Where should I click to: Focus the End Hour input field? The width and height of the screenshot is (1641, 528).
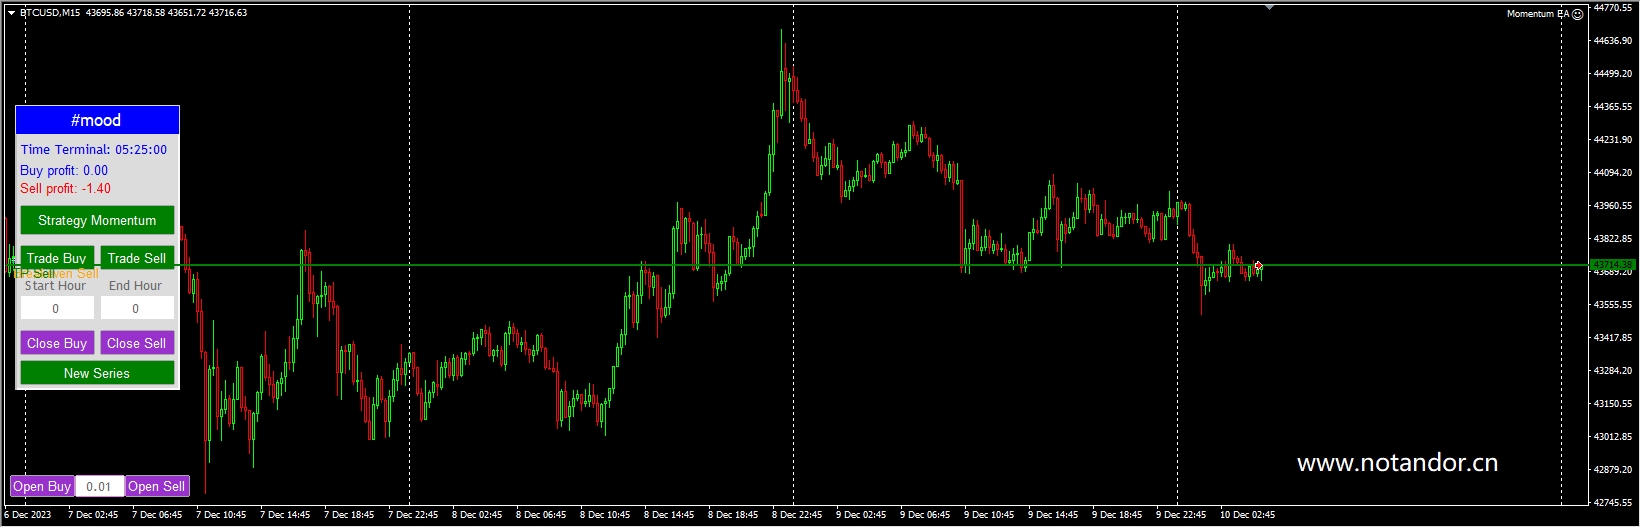[137, 308]
